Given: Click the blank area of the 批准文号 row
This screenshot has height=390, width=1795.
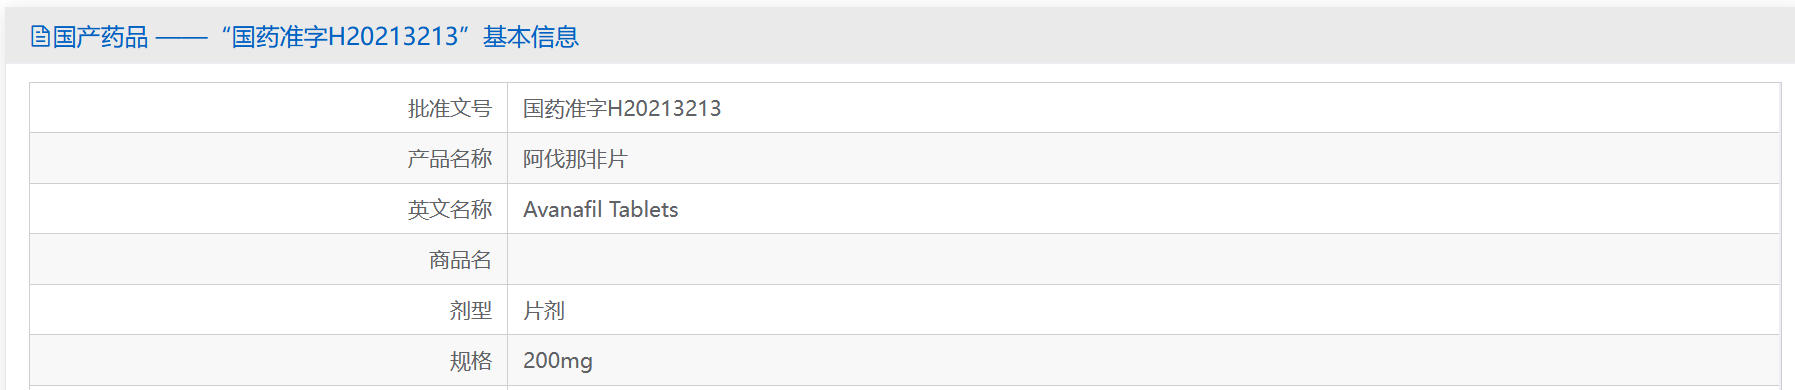Looking at the screenshot, I should coord(1250,108).
